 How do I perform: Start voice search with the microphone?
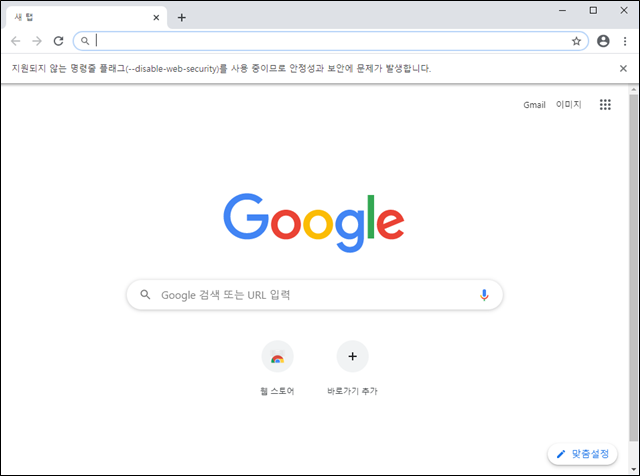(484, 295)
